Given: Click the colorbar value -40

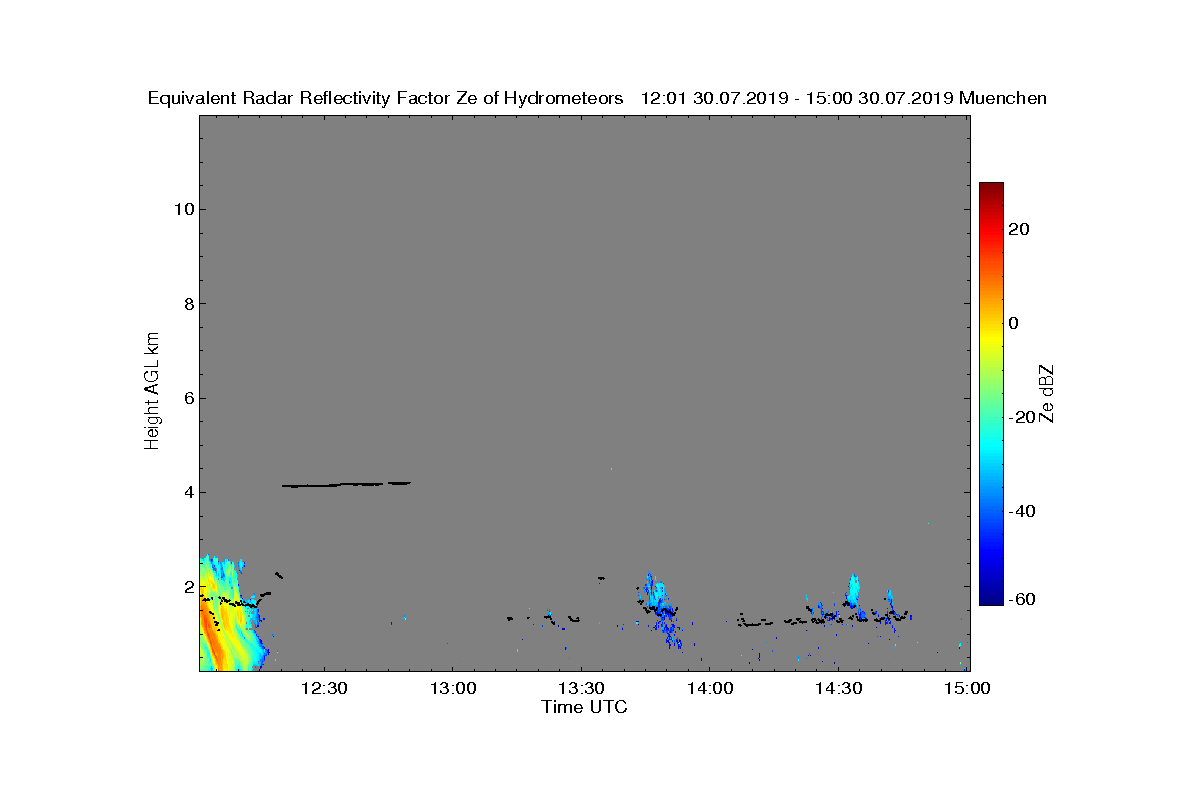Looking at the screenshot, I should (1022, 511).
